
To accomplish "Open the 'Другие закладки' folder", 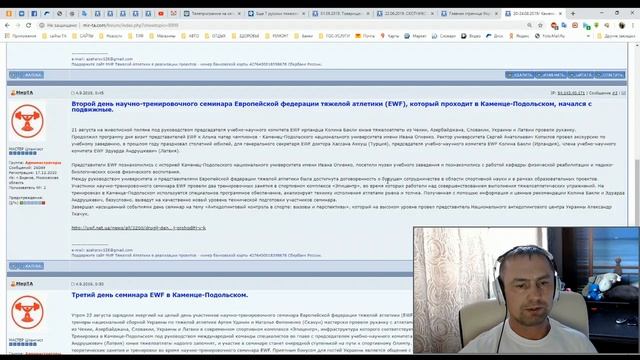I will pos(616,36).
